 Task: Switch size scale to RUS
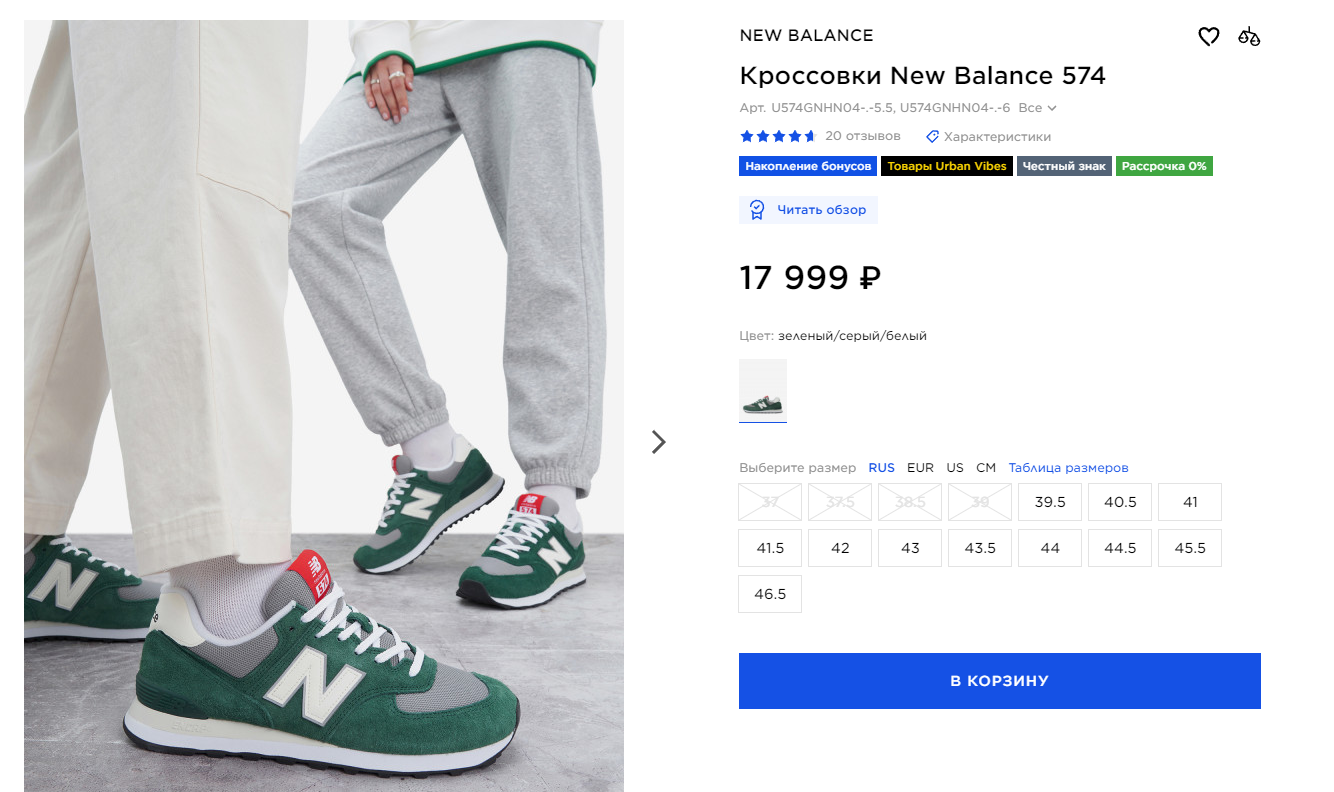pos(881,468)
